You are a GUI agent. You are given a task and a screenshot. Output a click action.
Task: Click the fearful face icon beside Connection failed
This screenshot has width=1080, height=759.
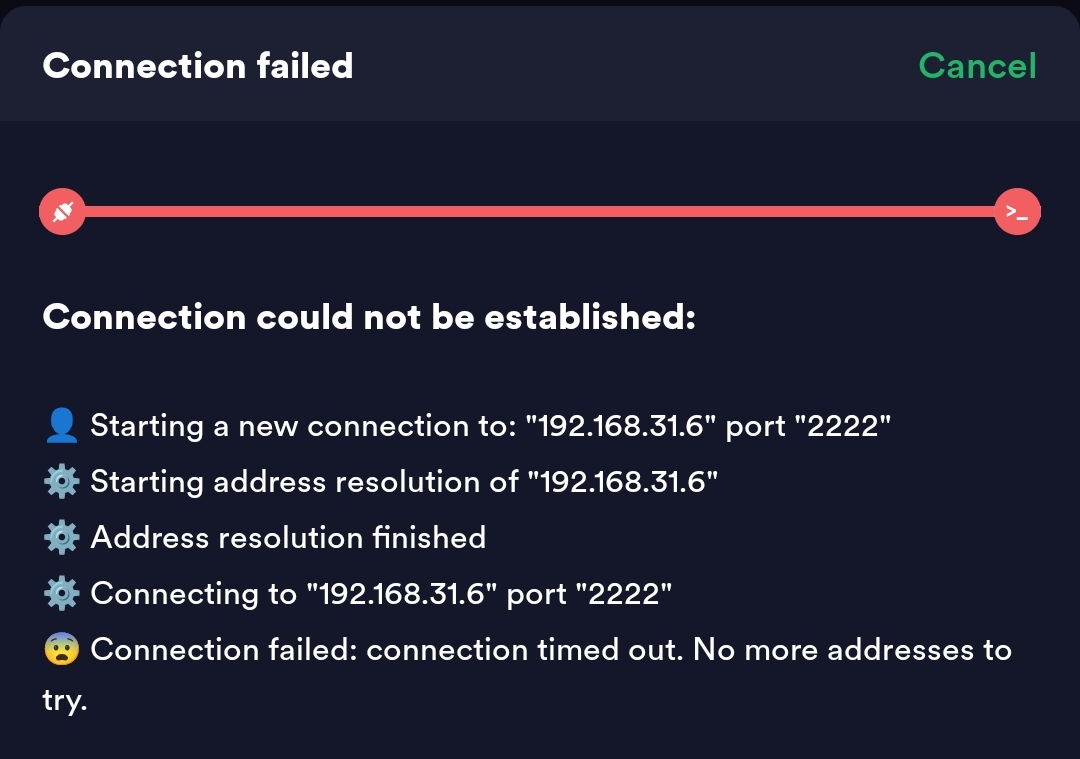pos(62,650)
